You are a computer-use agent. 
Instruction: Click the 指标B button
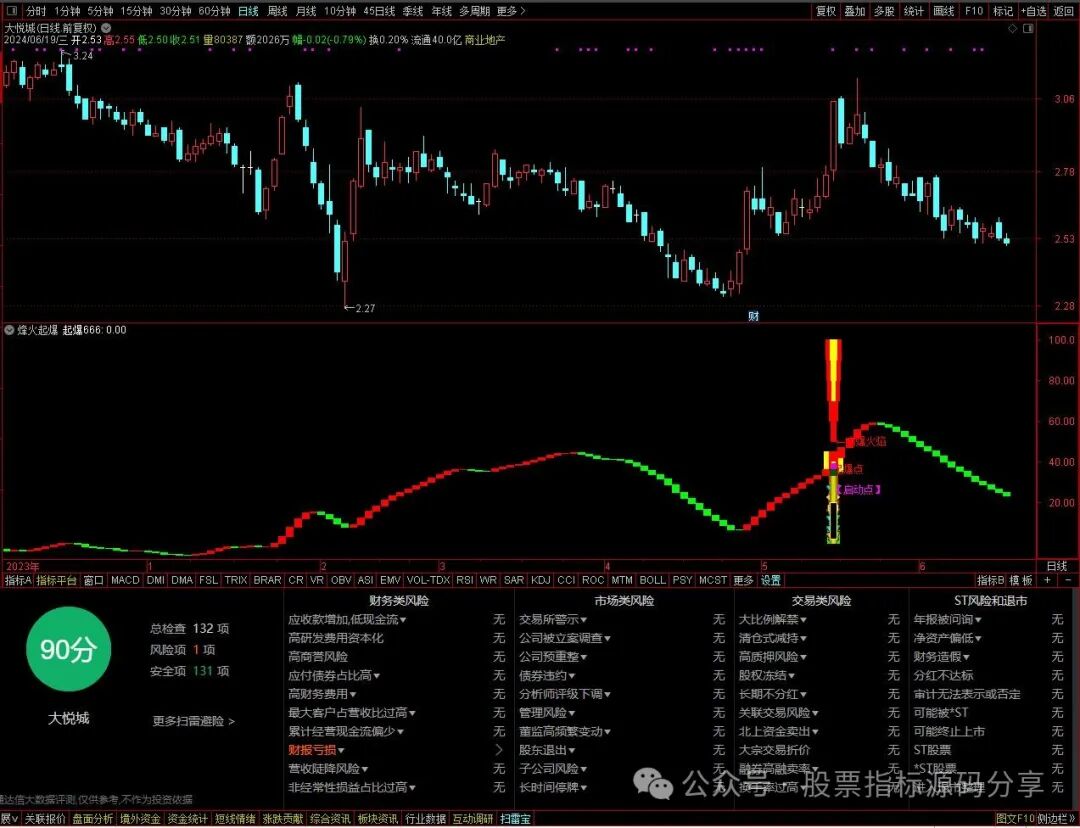click(x=990, y=580)
